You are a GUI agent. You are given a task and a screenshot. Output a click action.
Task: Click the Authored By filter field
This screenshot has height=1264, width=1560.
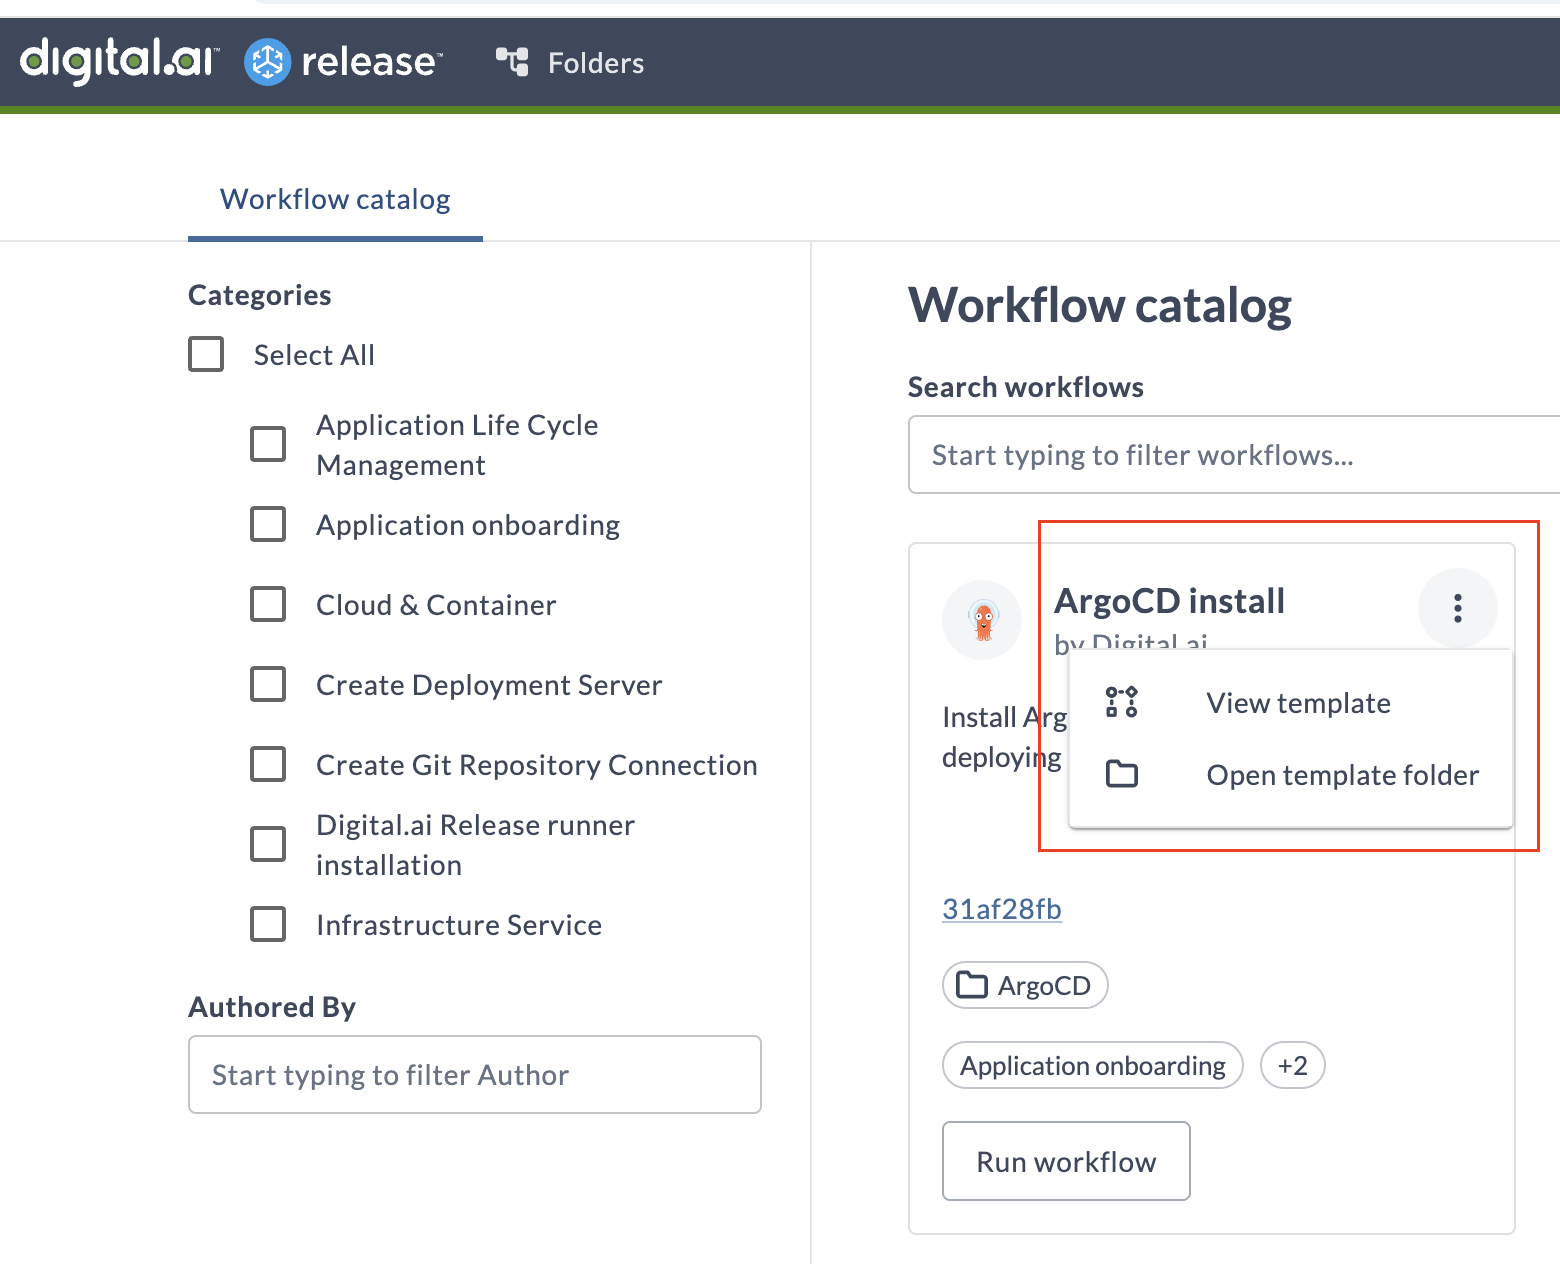click(x=474, y=1075)
